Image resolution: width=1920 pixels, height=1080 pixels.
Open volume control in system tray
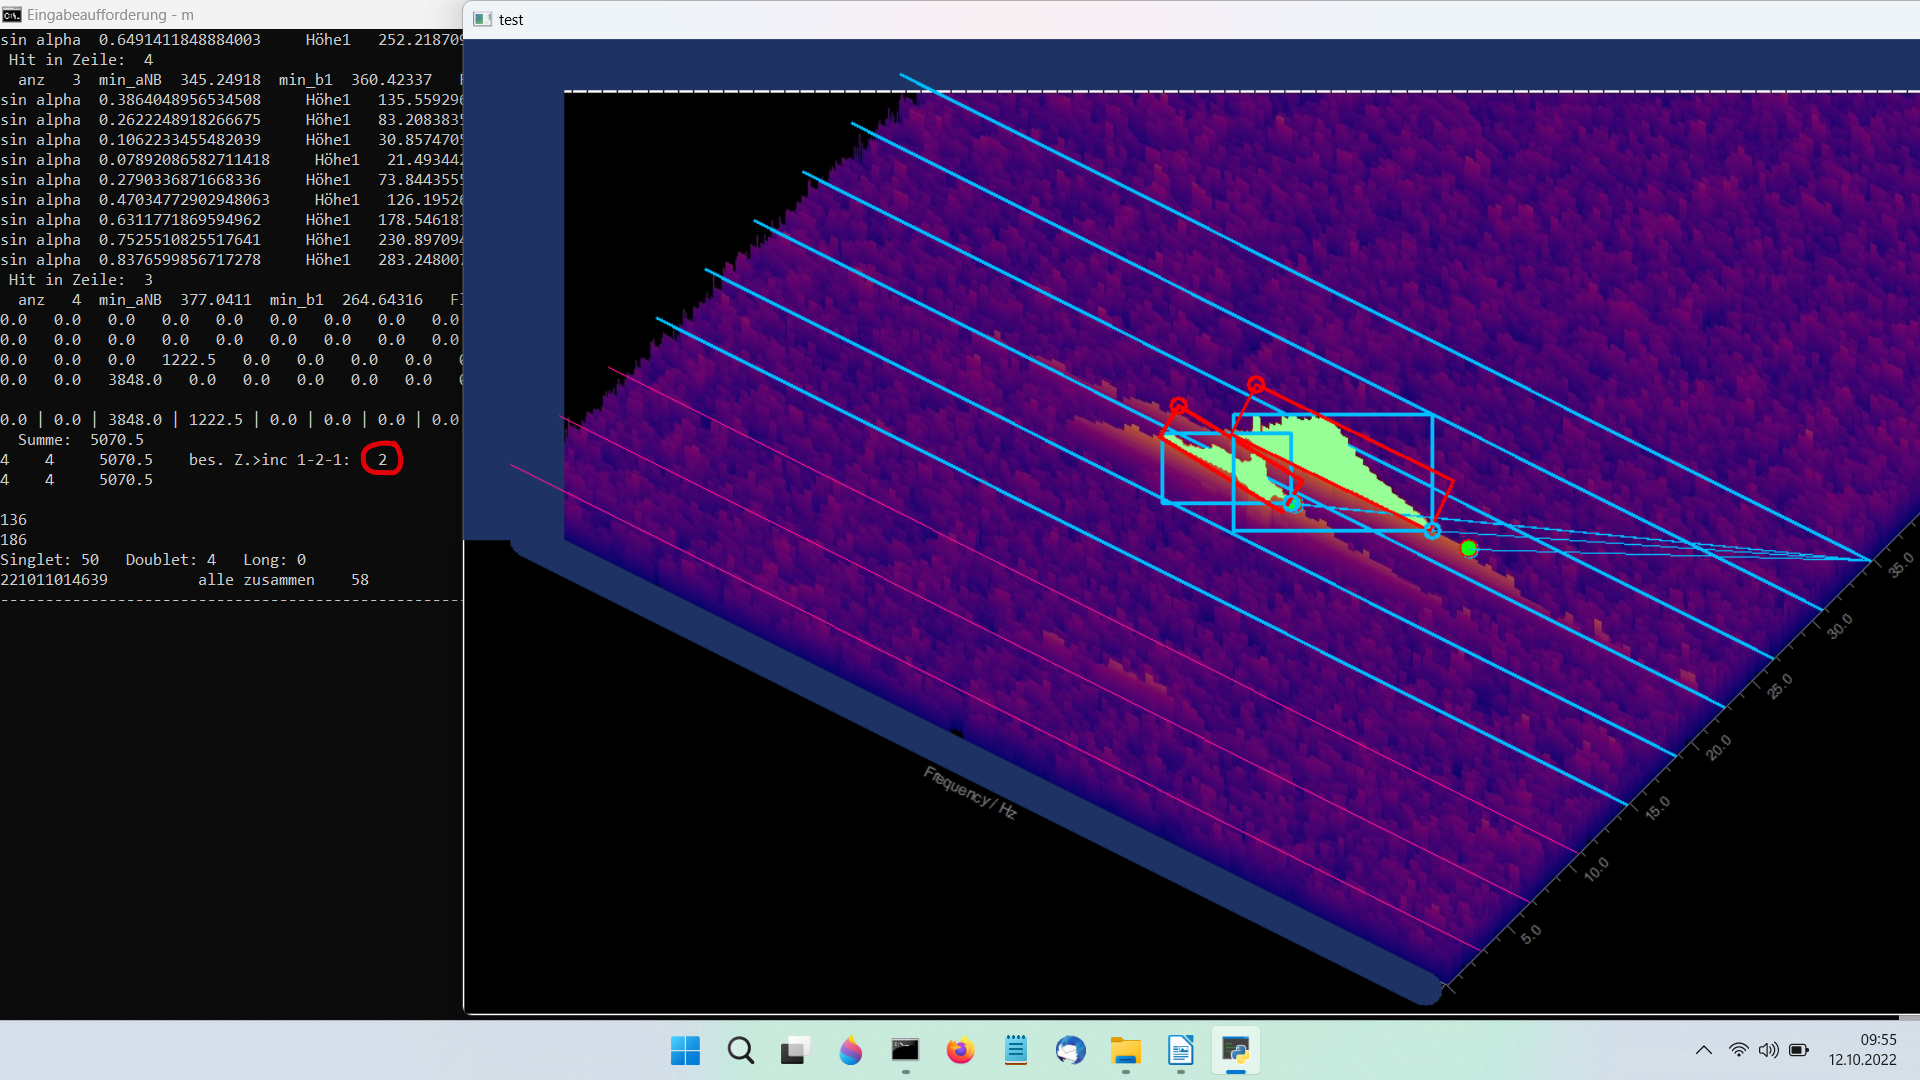(x=1769, y=1050)
